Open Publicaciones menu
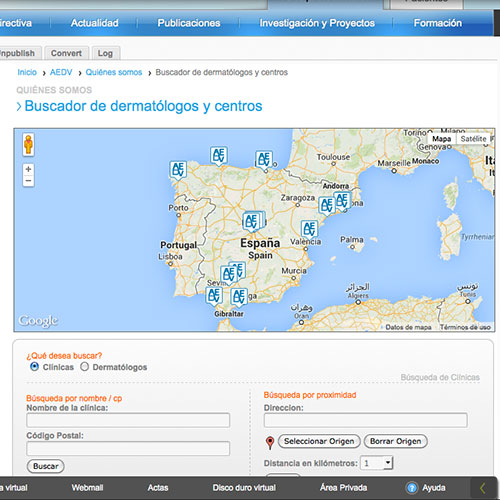Screen dimensions: 500x500 tap(189, 23)
